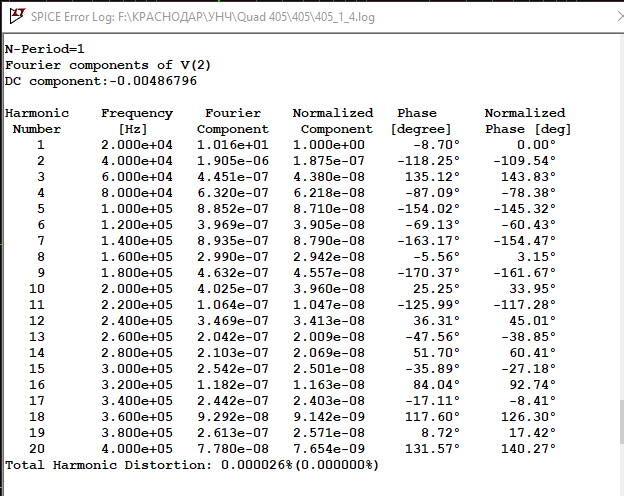This screenshot has height=496, width=624.
Task: Click frequency 3.000e+05 of harmonic 15
Action: tap(136, 369)
